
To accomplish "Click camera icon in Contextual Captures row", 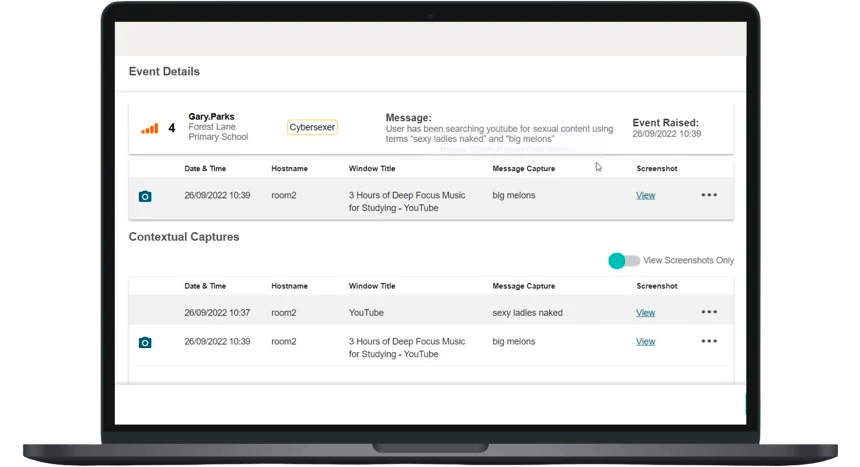I will coord(145,342).
